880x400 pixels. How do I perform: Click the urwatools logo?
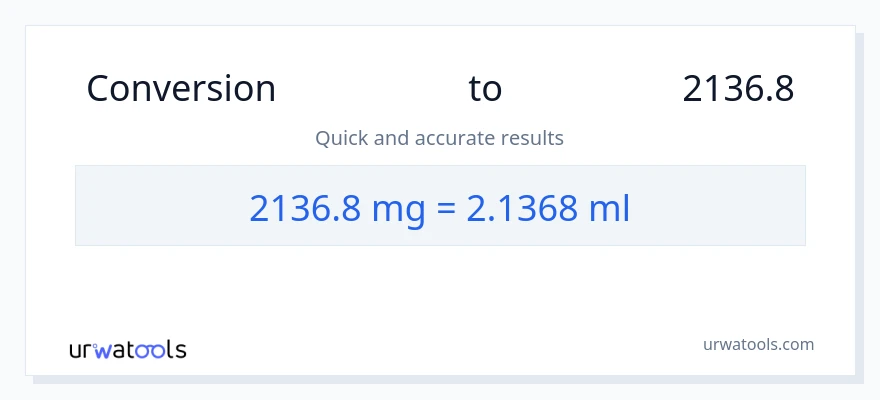tap(127, 350)
